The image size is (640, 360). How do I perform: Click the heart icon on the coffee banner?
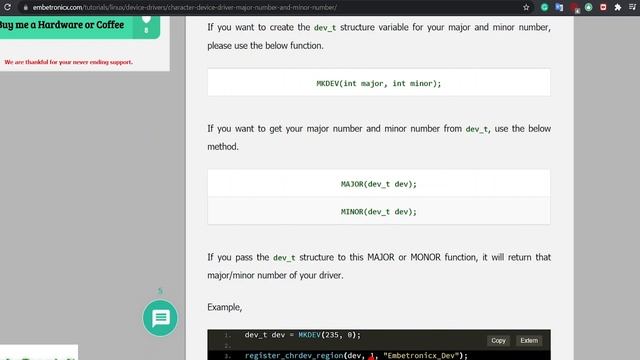tap(146, 20)
